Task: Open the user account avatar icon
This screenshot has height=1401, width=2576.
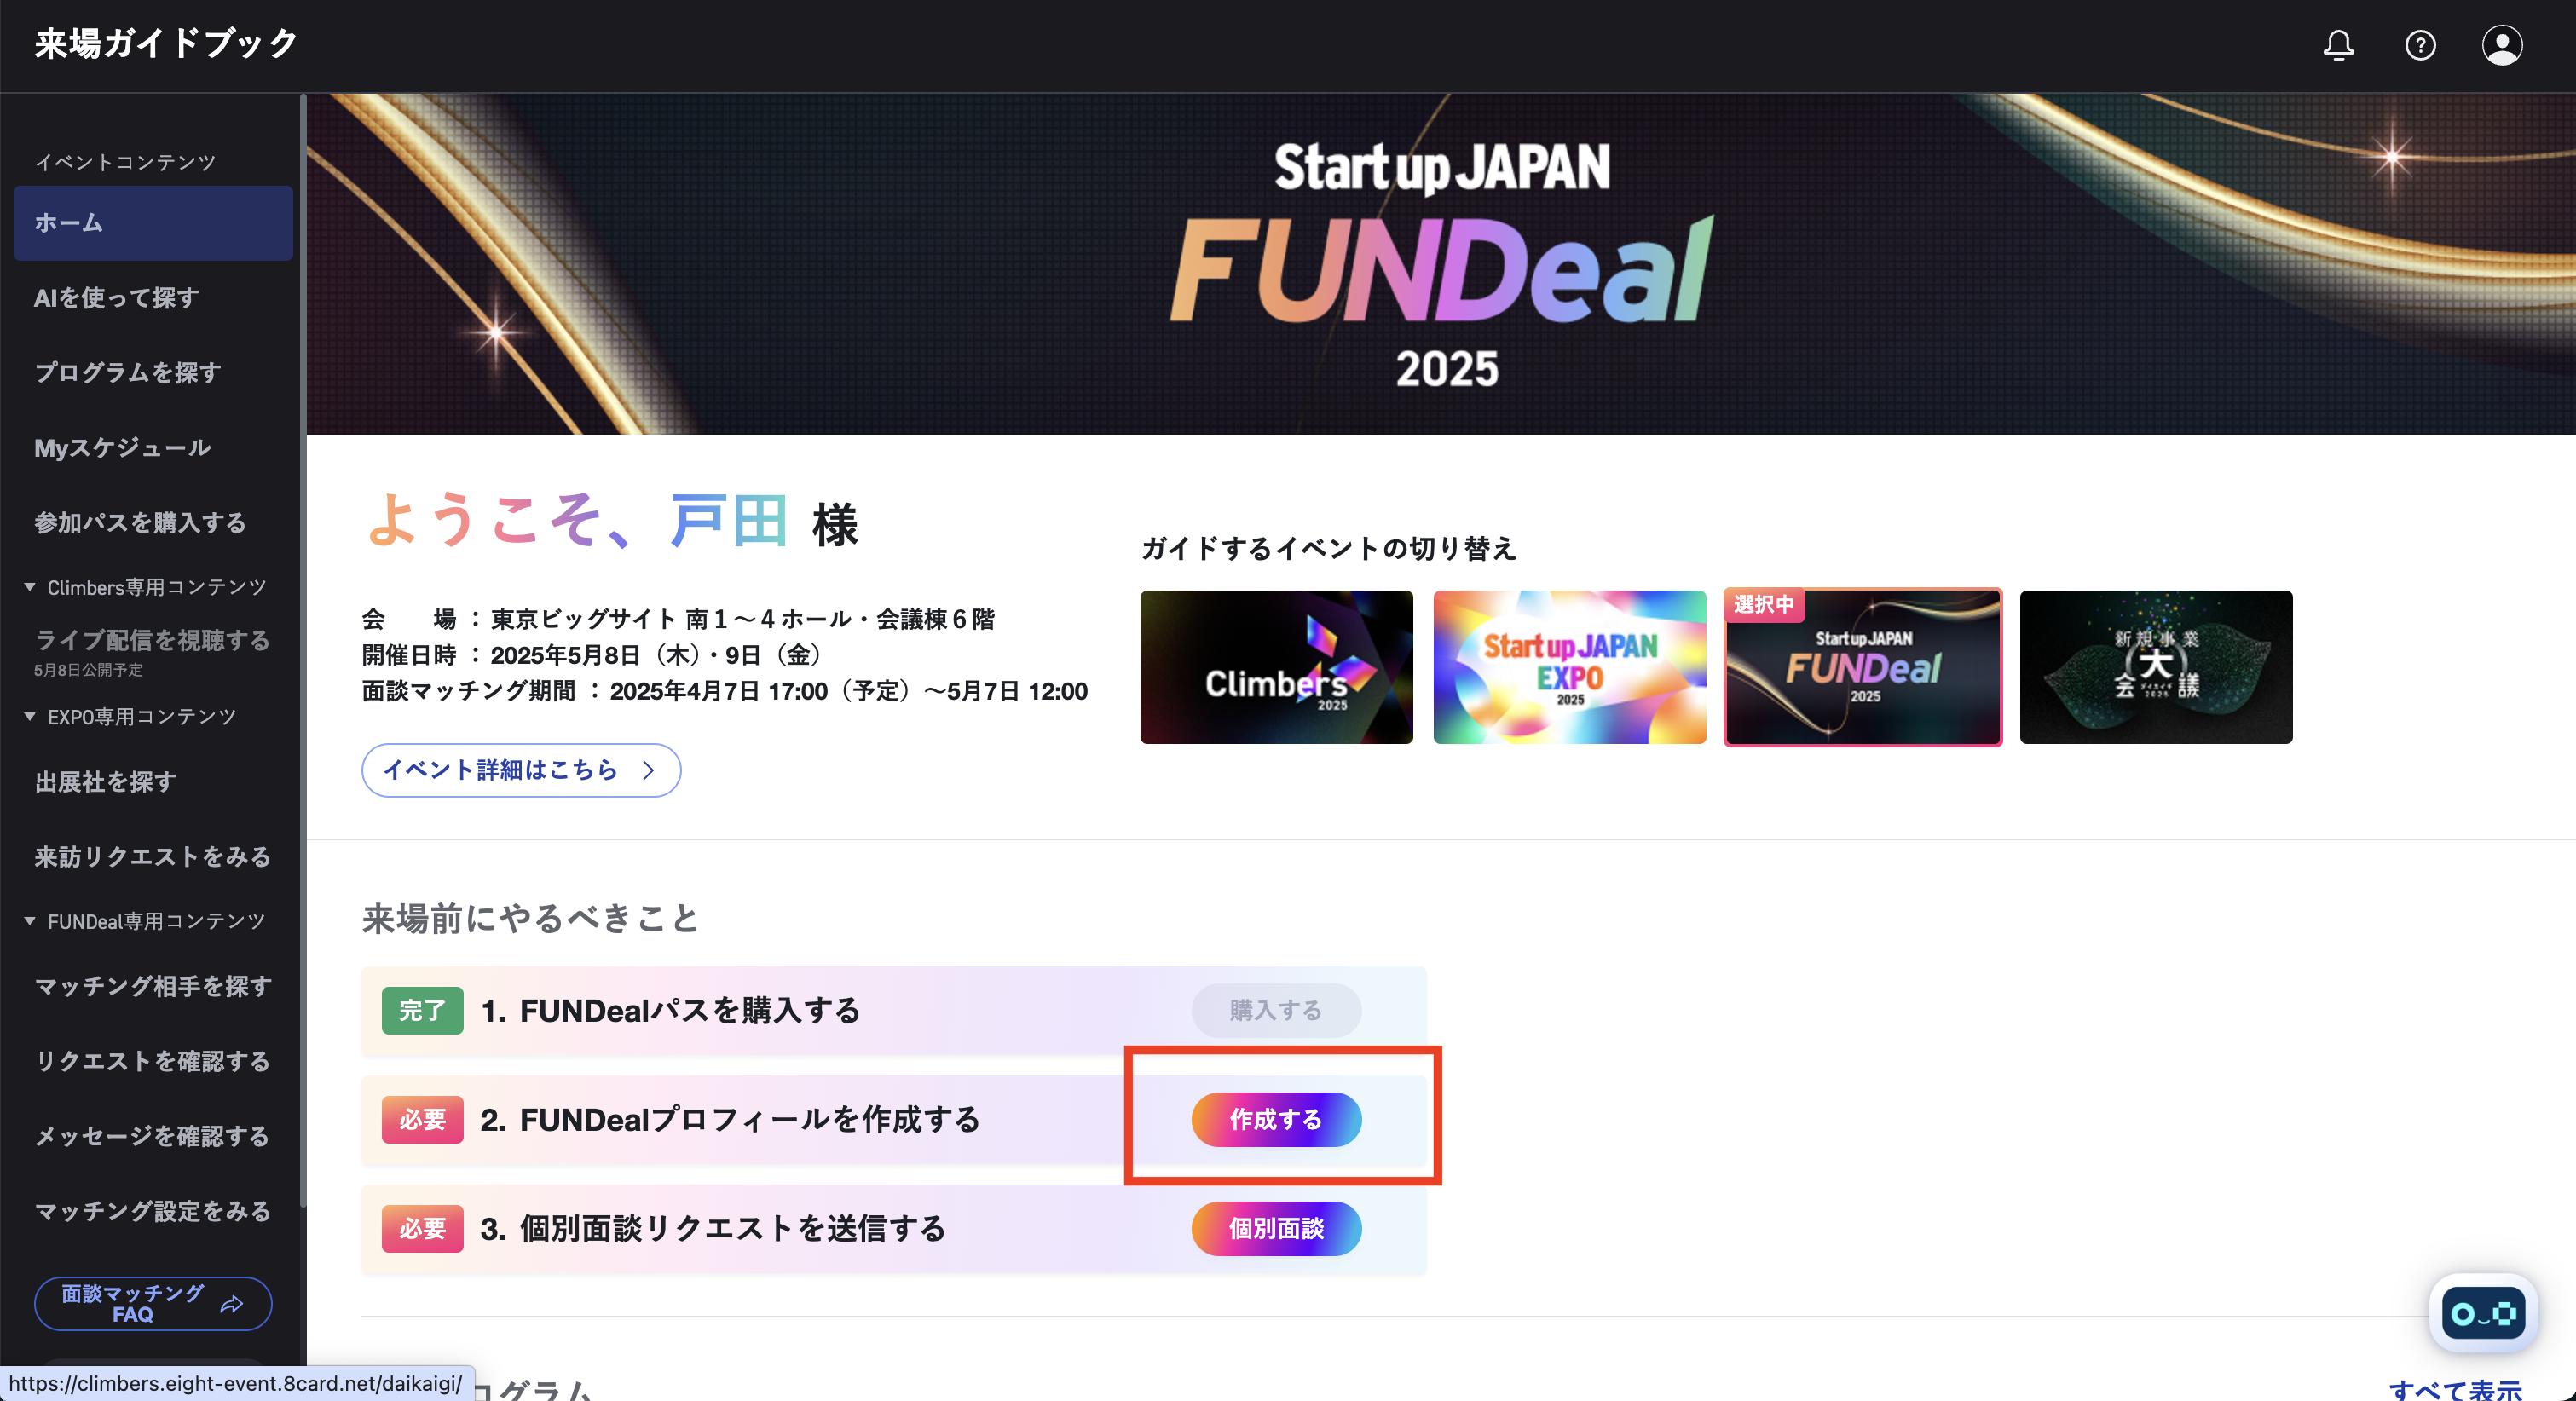Action: [2502, 45]
